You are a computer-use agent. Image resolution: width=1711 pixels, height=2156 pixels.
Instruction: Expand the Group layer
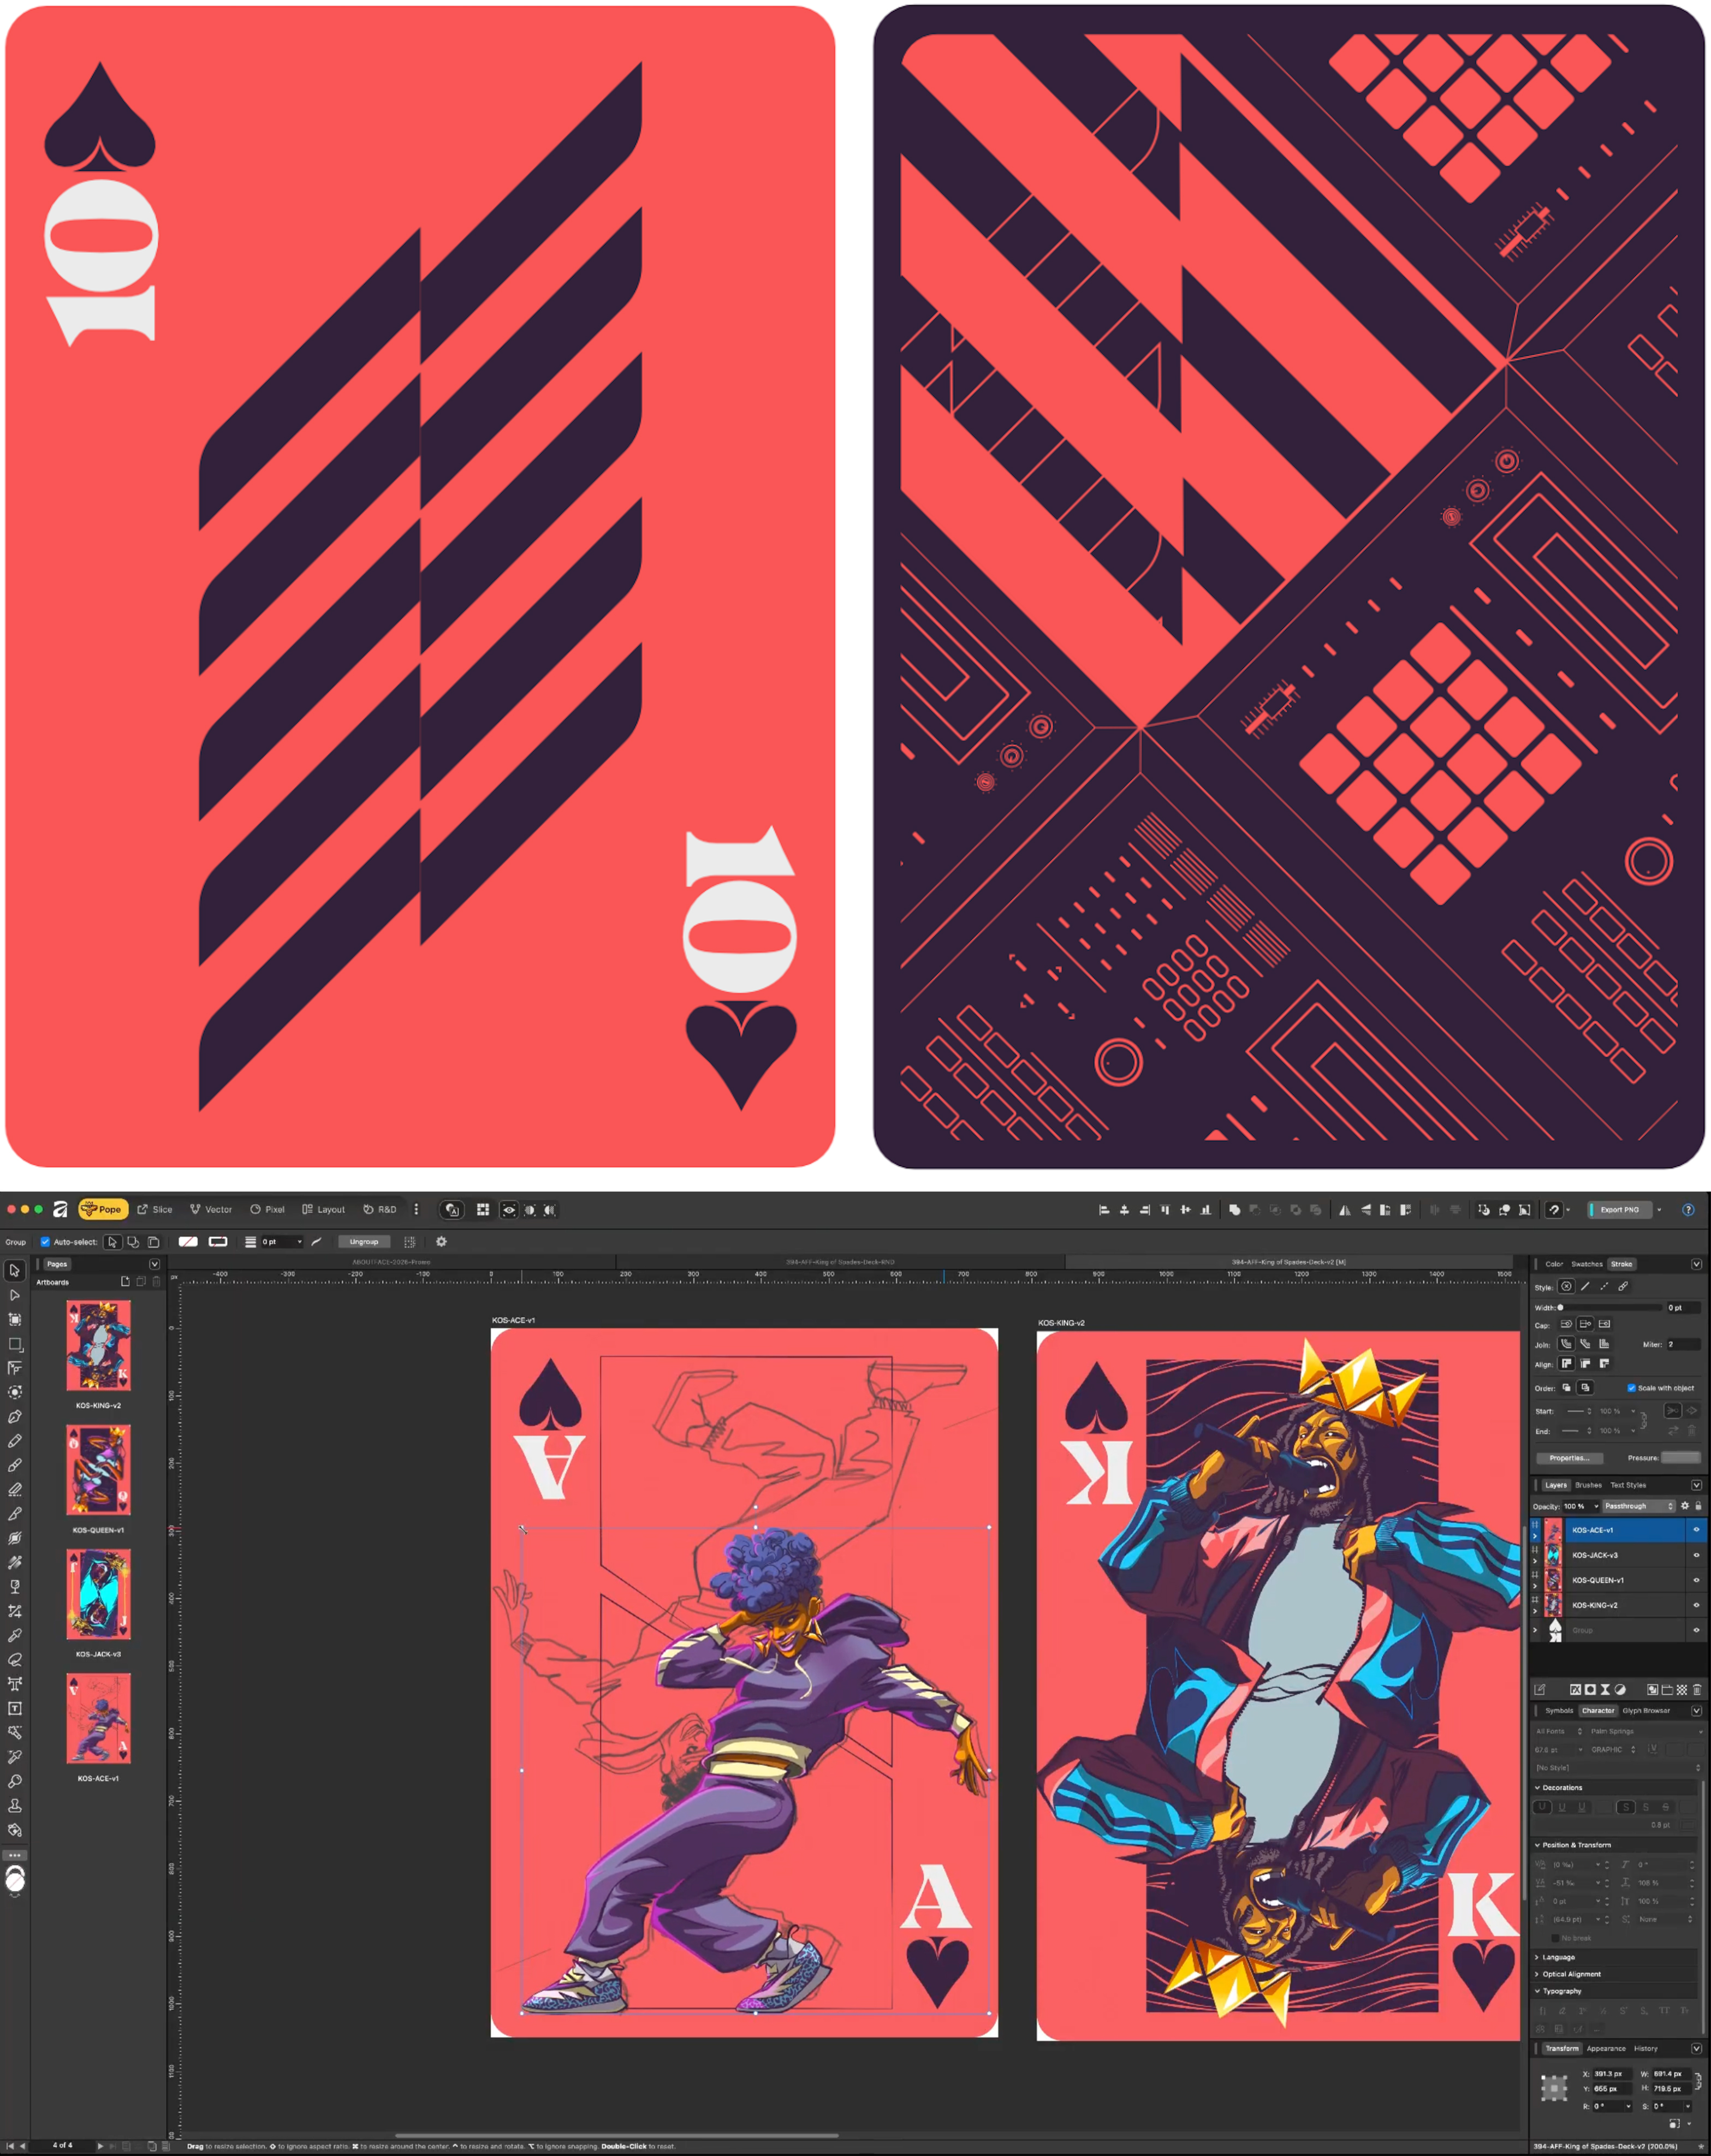(1535, 1630)
